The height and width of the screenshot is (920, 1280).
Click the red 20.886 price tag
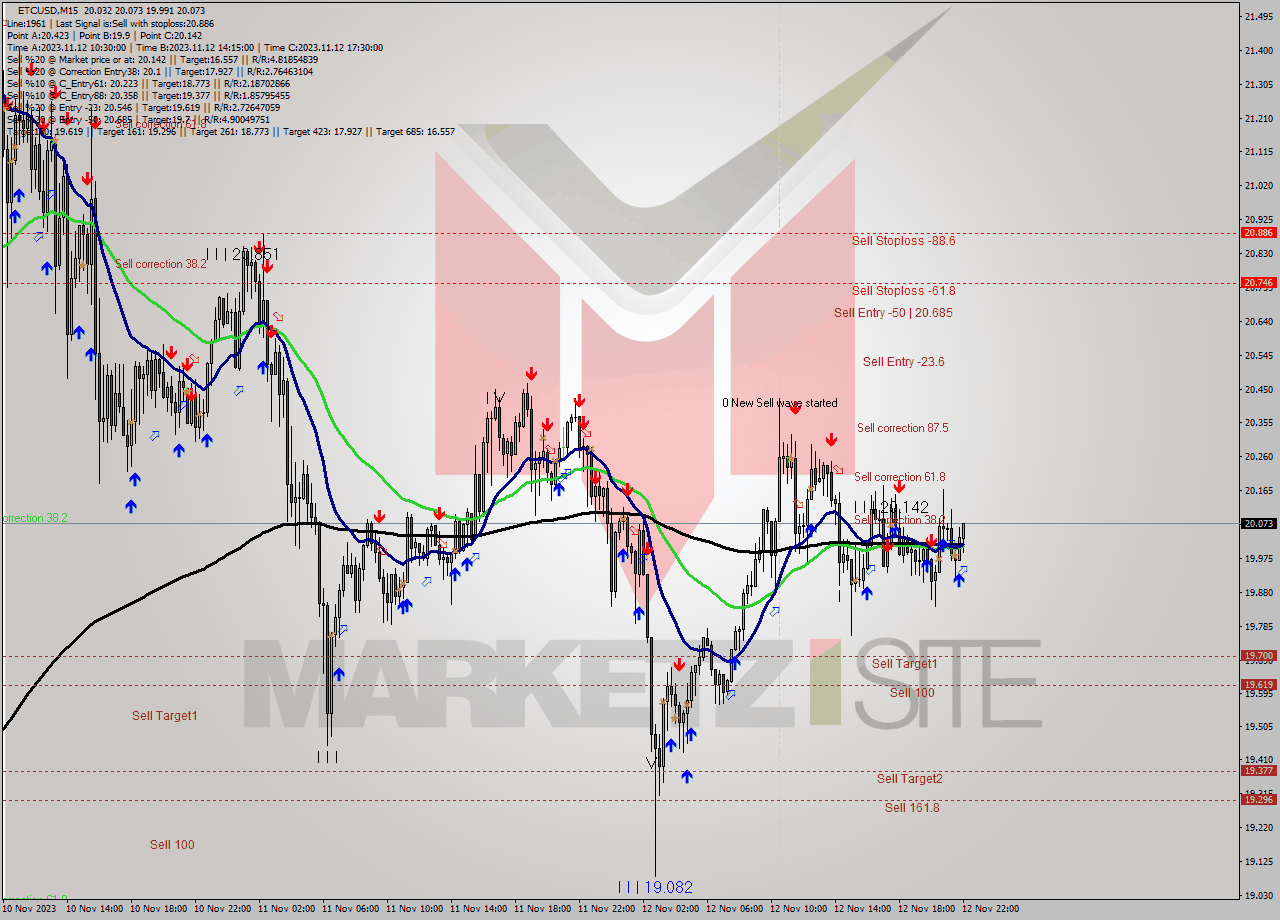1258,232
